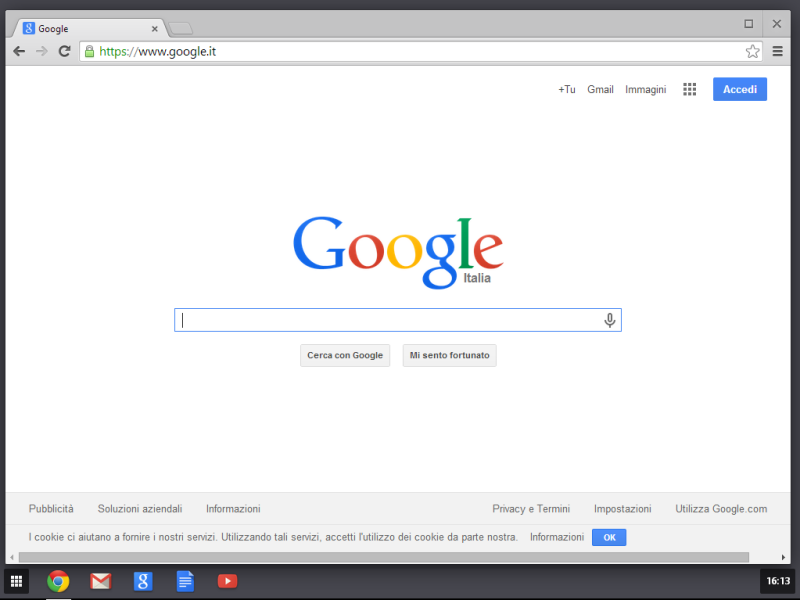This screenshot has width=800, height=600.
Task: Open Gmail from the shelf
Action: tap(101, 581)
